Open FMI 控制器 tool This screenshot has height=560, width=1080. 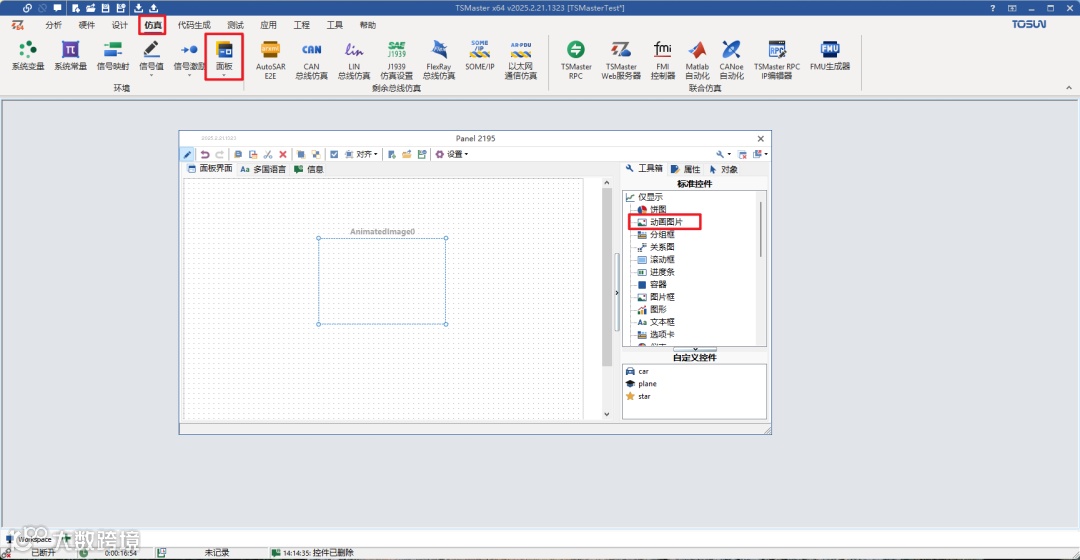click(663, 60)
